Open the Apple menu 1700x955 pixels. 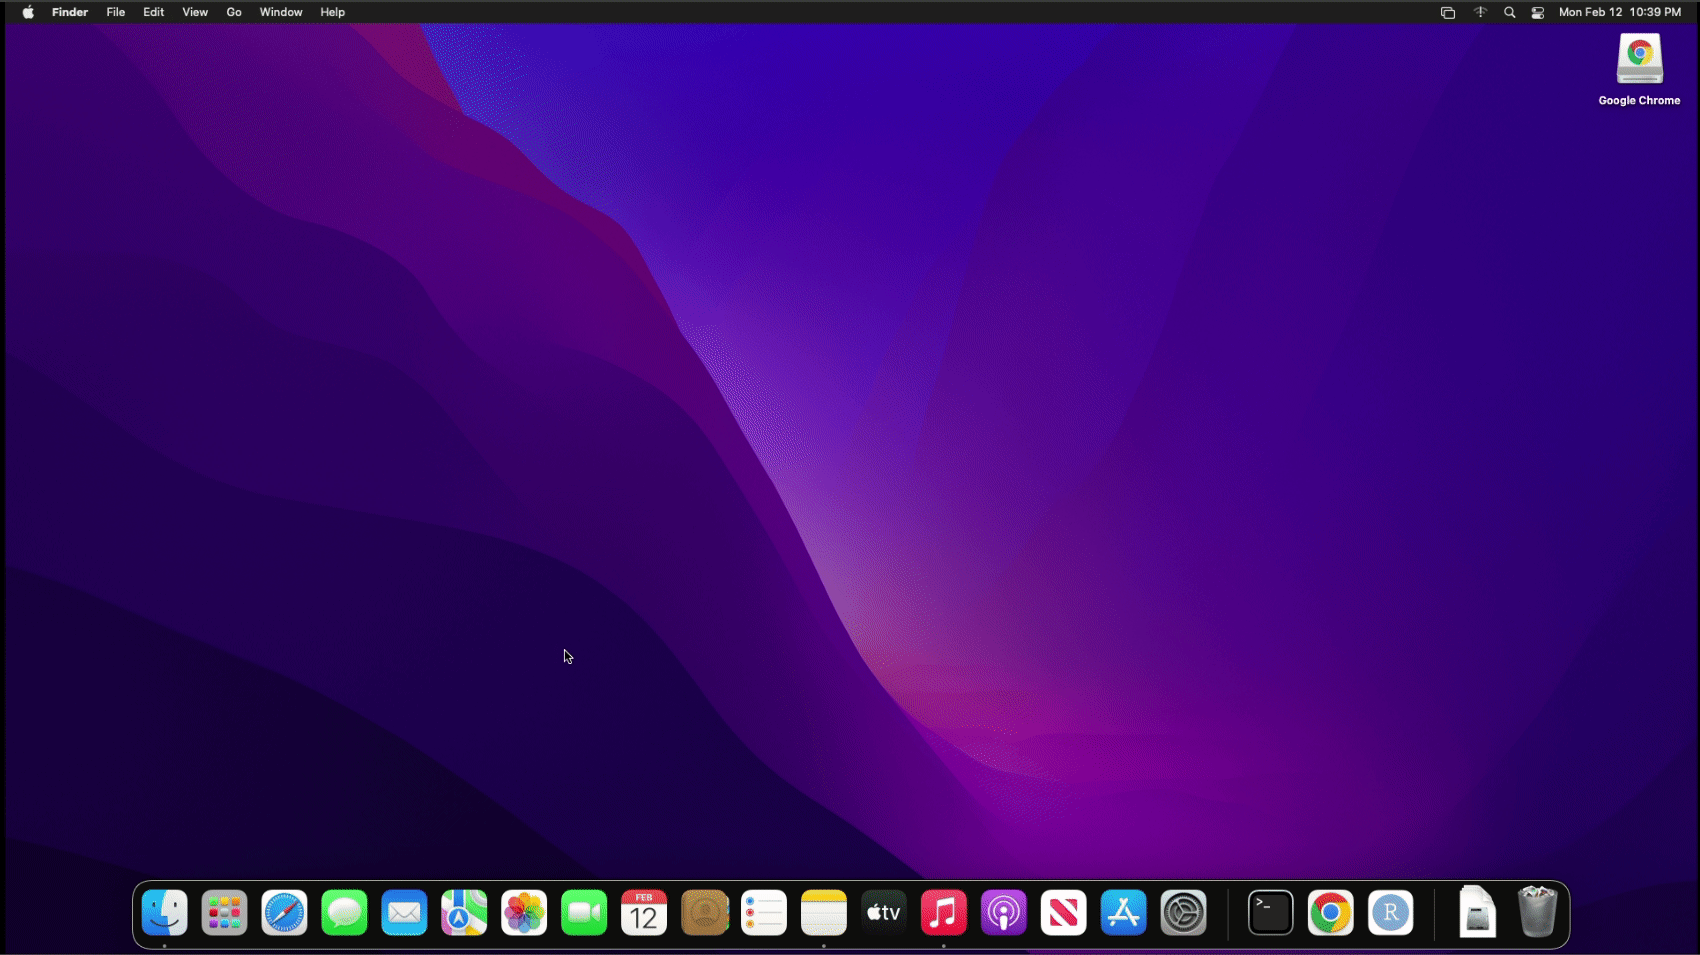[x=28, y=12]
